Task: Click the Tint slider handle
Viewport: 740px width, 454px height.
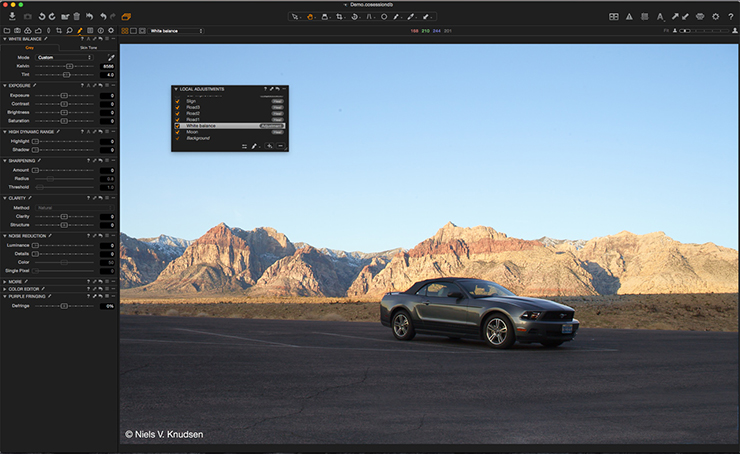Action: (66, 75)
